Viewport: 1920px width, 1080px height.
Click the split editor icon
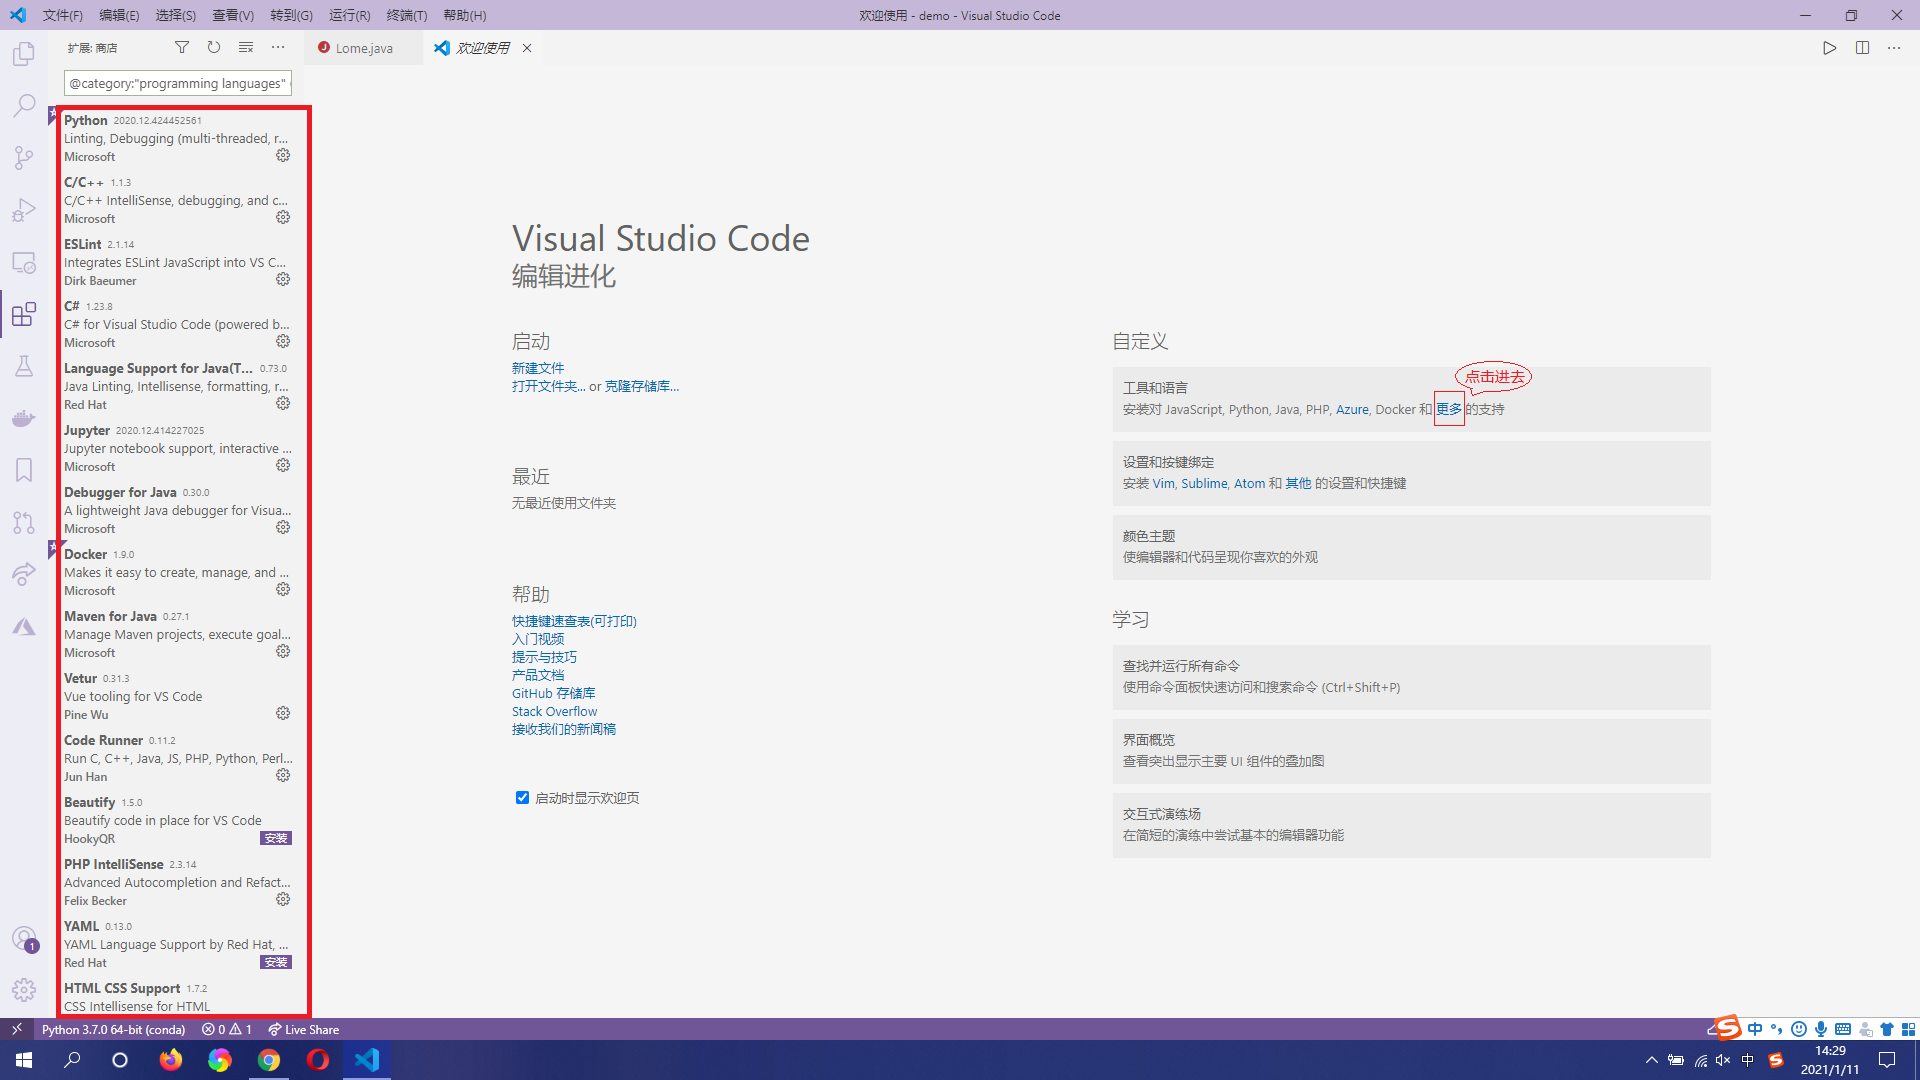click(x=1862, y=47)
